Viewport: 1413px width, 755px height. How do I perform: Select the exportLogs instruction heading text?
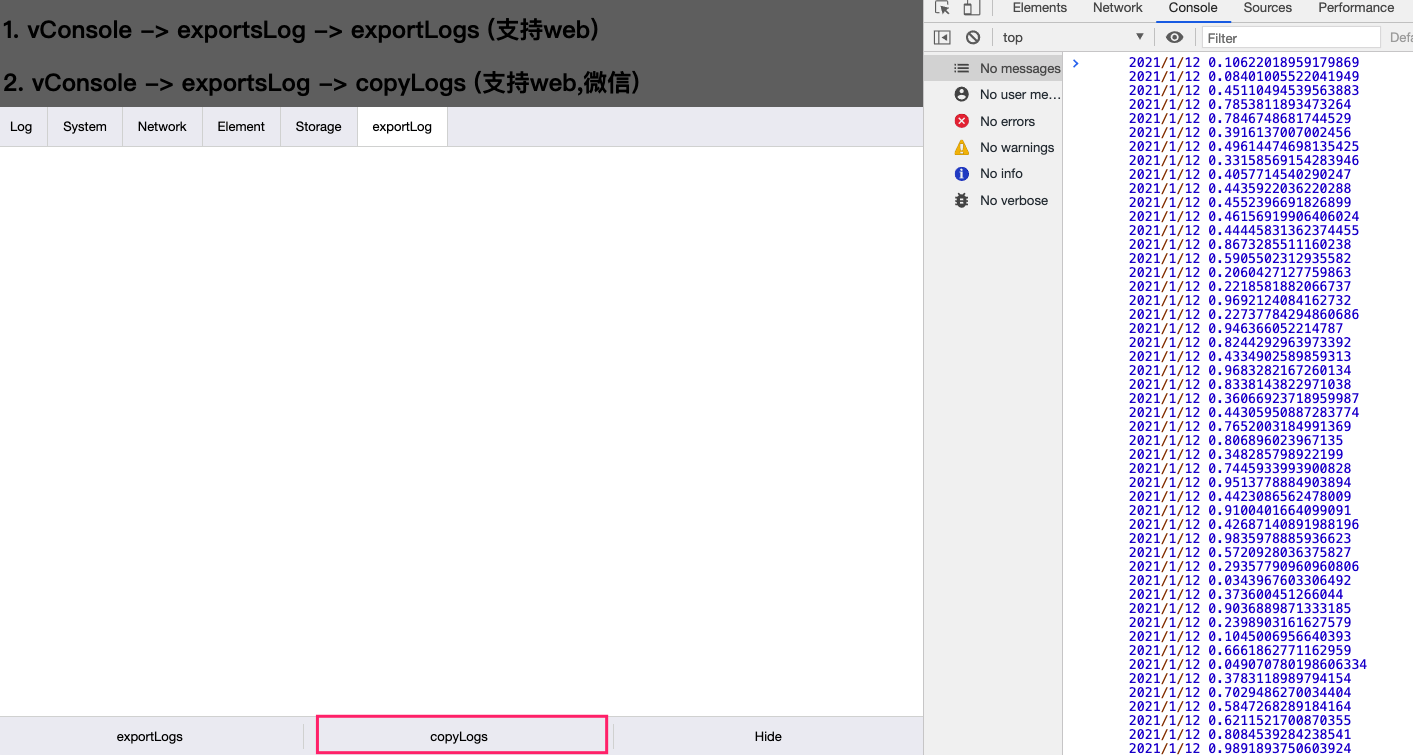[301, 30]
